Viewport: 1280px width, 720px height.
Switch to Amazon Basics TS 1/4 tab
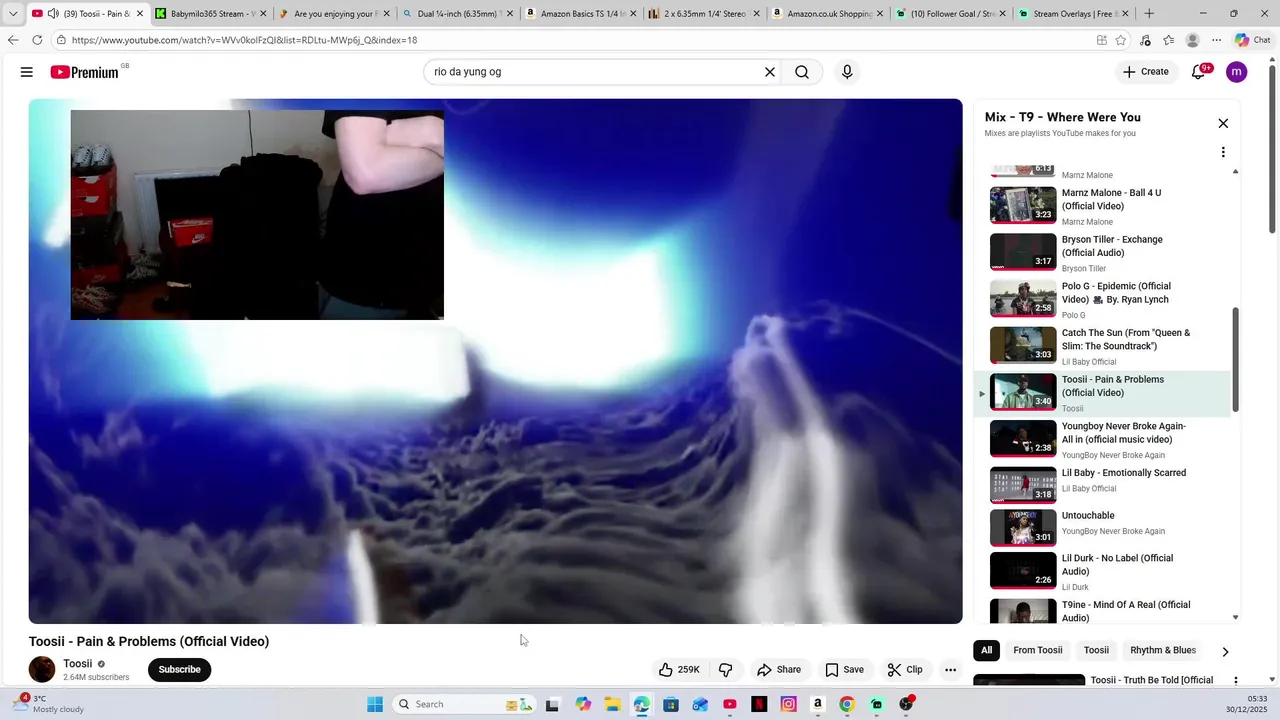(x=581, y=14)
